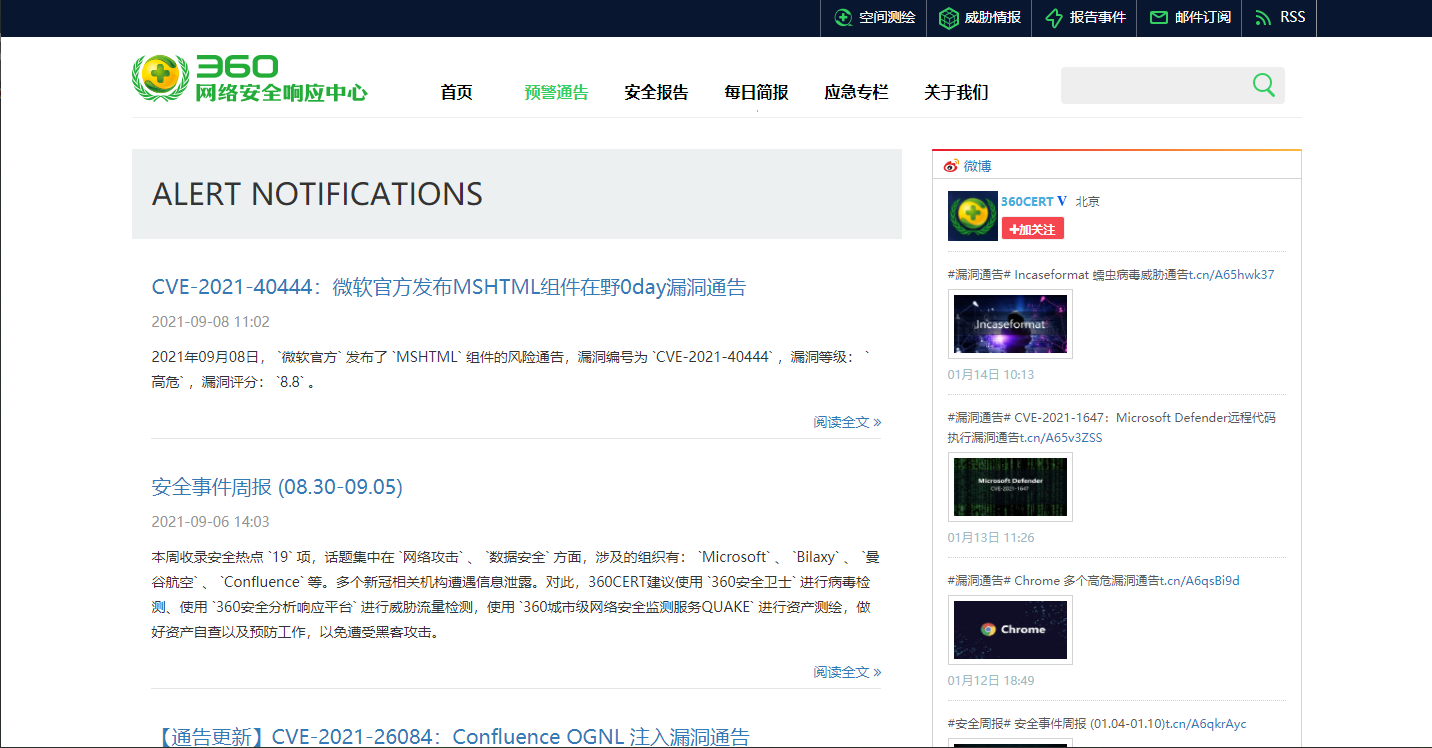Click the 微博 widget header text
Screen dimensions: 1432x748
pos(977,166)
